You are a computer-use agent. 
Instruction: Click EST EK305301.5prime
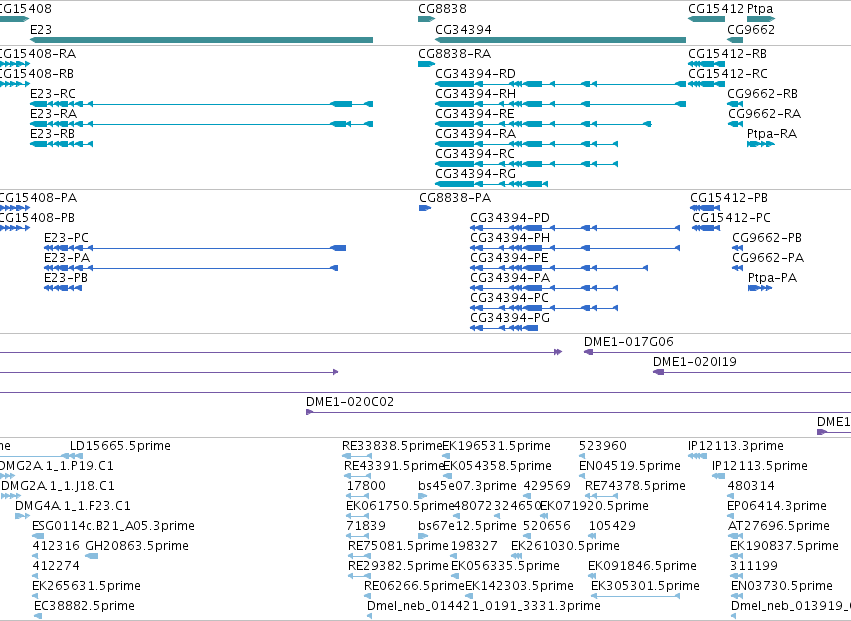click(645, 587)
